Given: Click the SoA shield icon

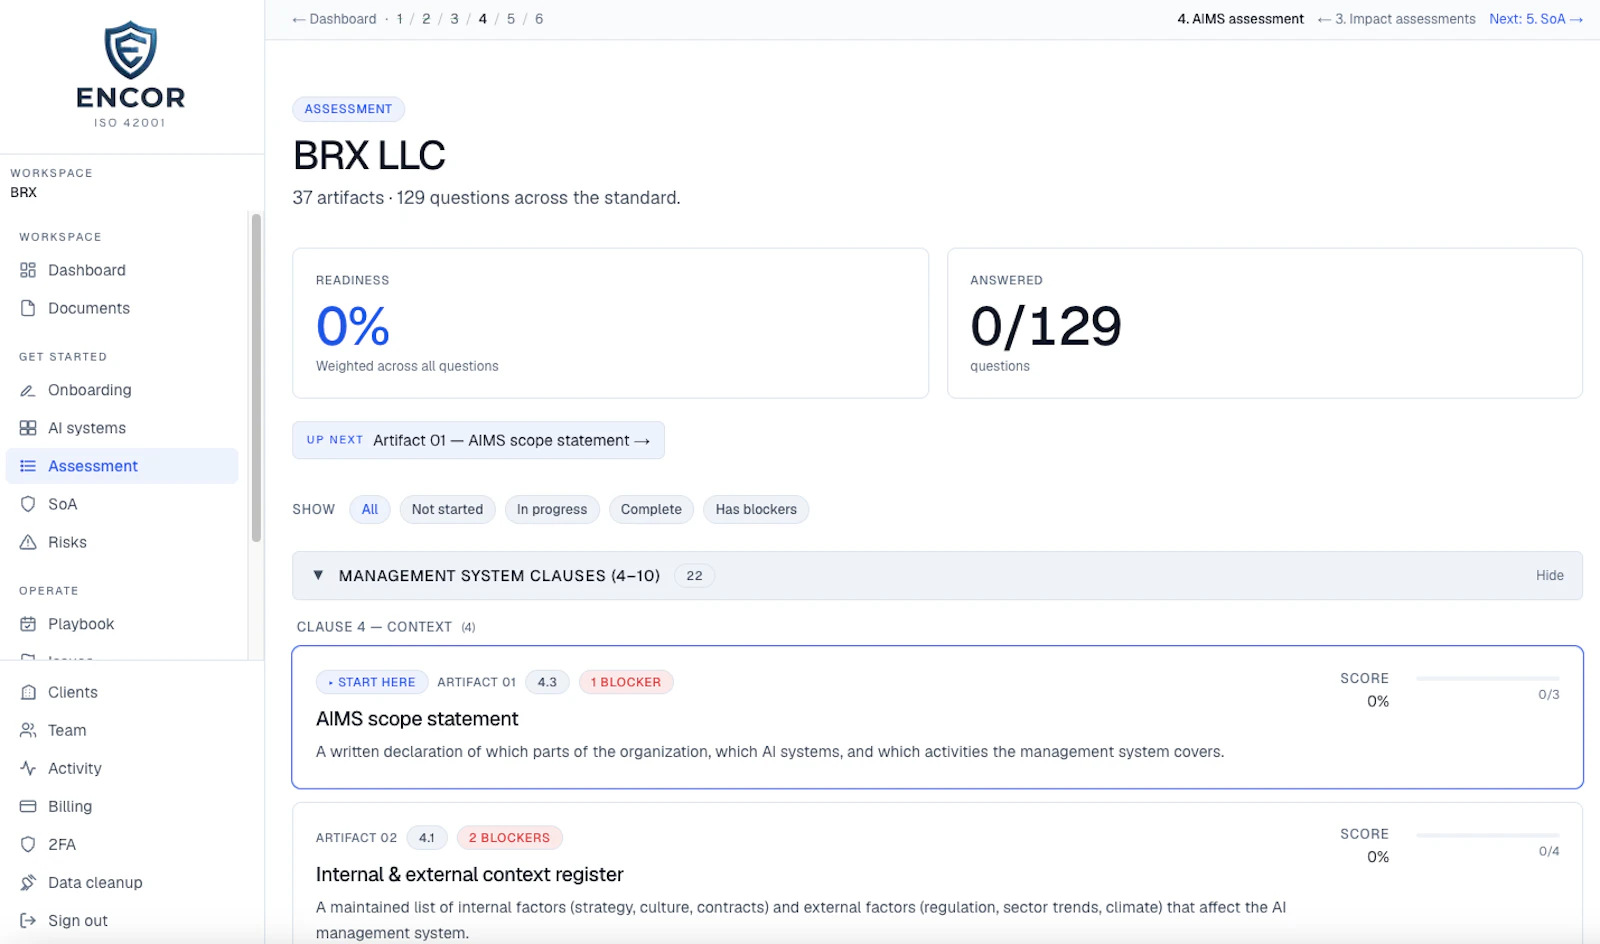Looking at the screenshot, I should pos(28,504).
